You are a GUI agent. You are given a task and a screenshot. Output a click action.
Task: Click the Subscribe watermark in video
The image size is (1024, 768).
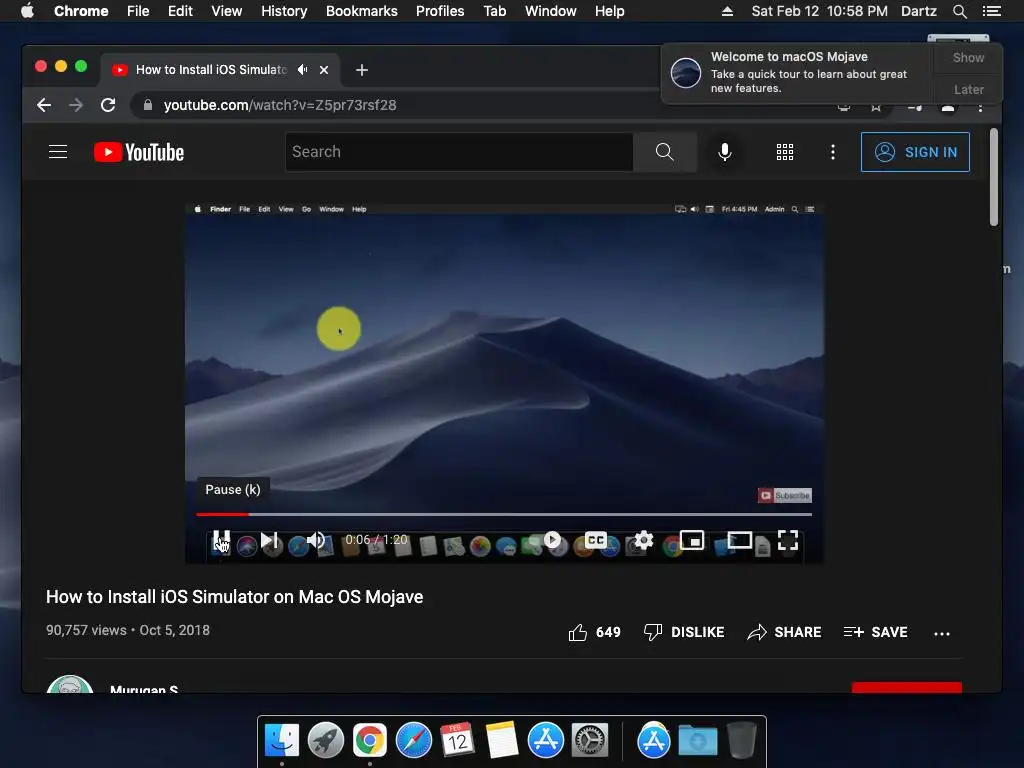click(x=784, y=496)
